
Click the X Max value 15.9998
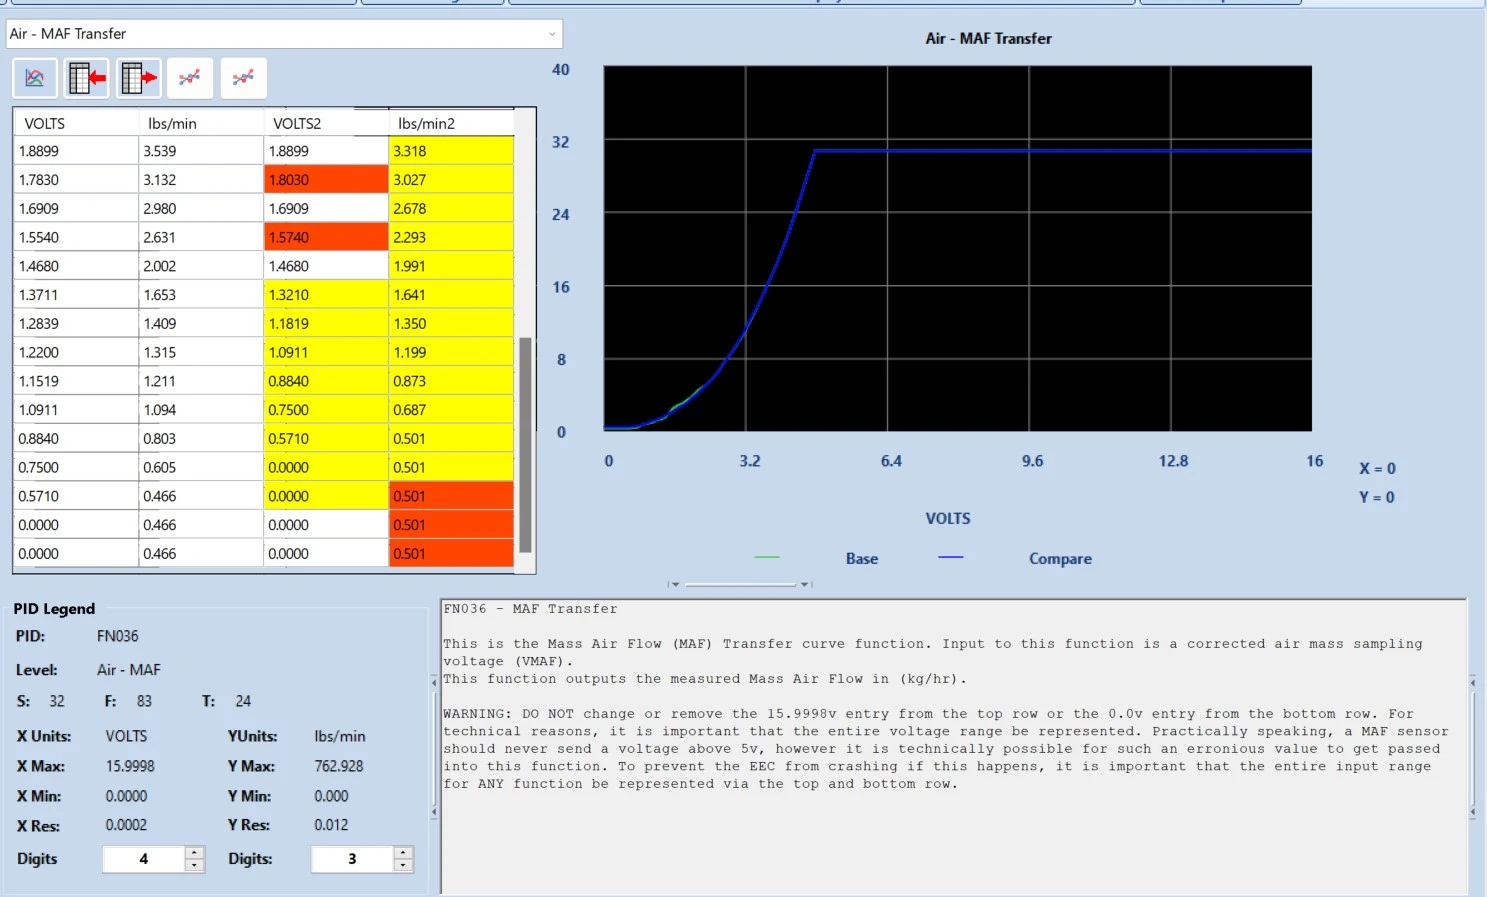click(x=130, y=766)
